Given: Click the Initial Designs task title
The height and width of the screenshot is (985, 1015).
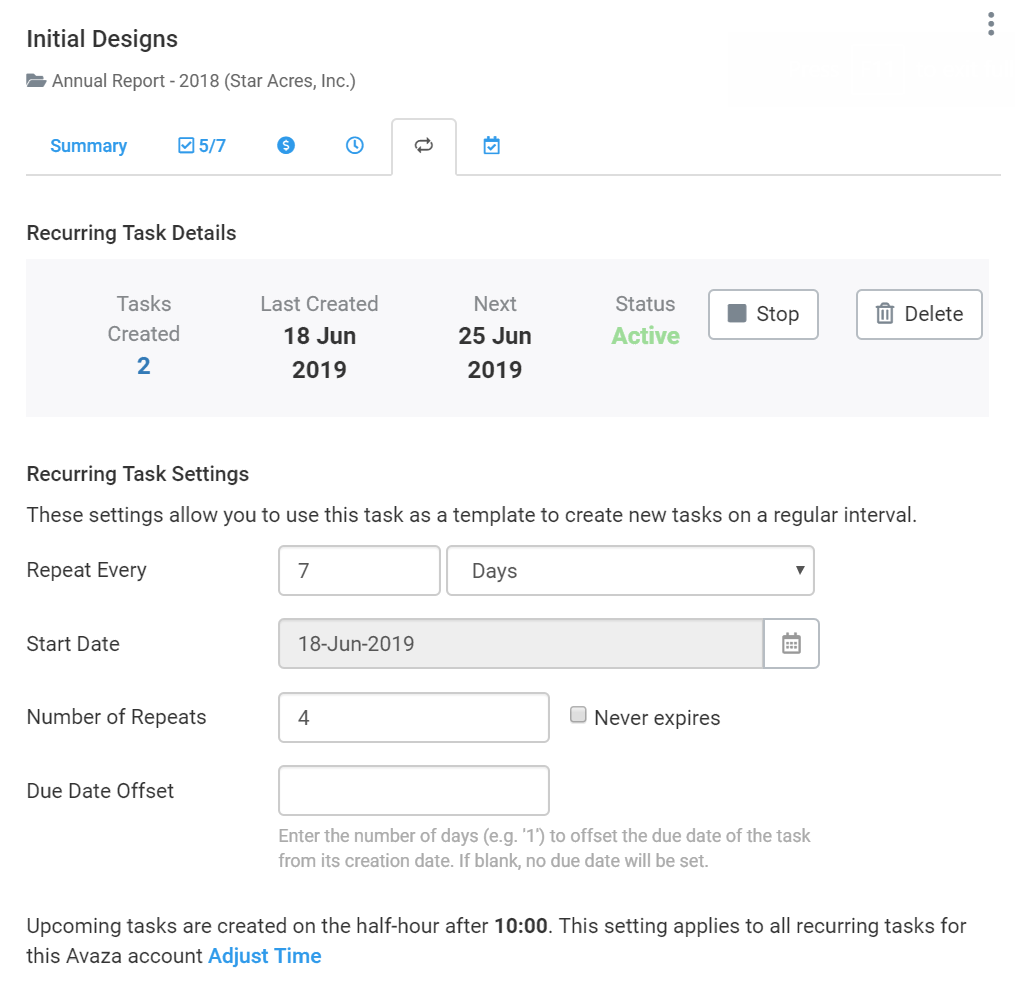Looking at the screenshot, I should pos(102,39).
